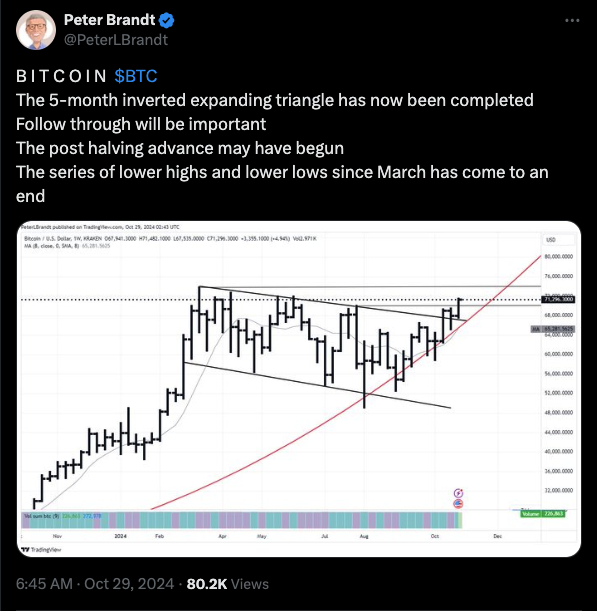Select the 2024 label on time axis
This screenshot has height=611, width=597.
click(121, 536)
